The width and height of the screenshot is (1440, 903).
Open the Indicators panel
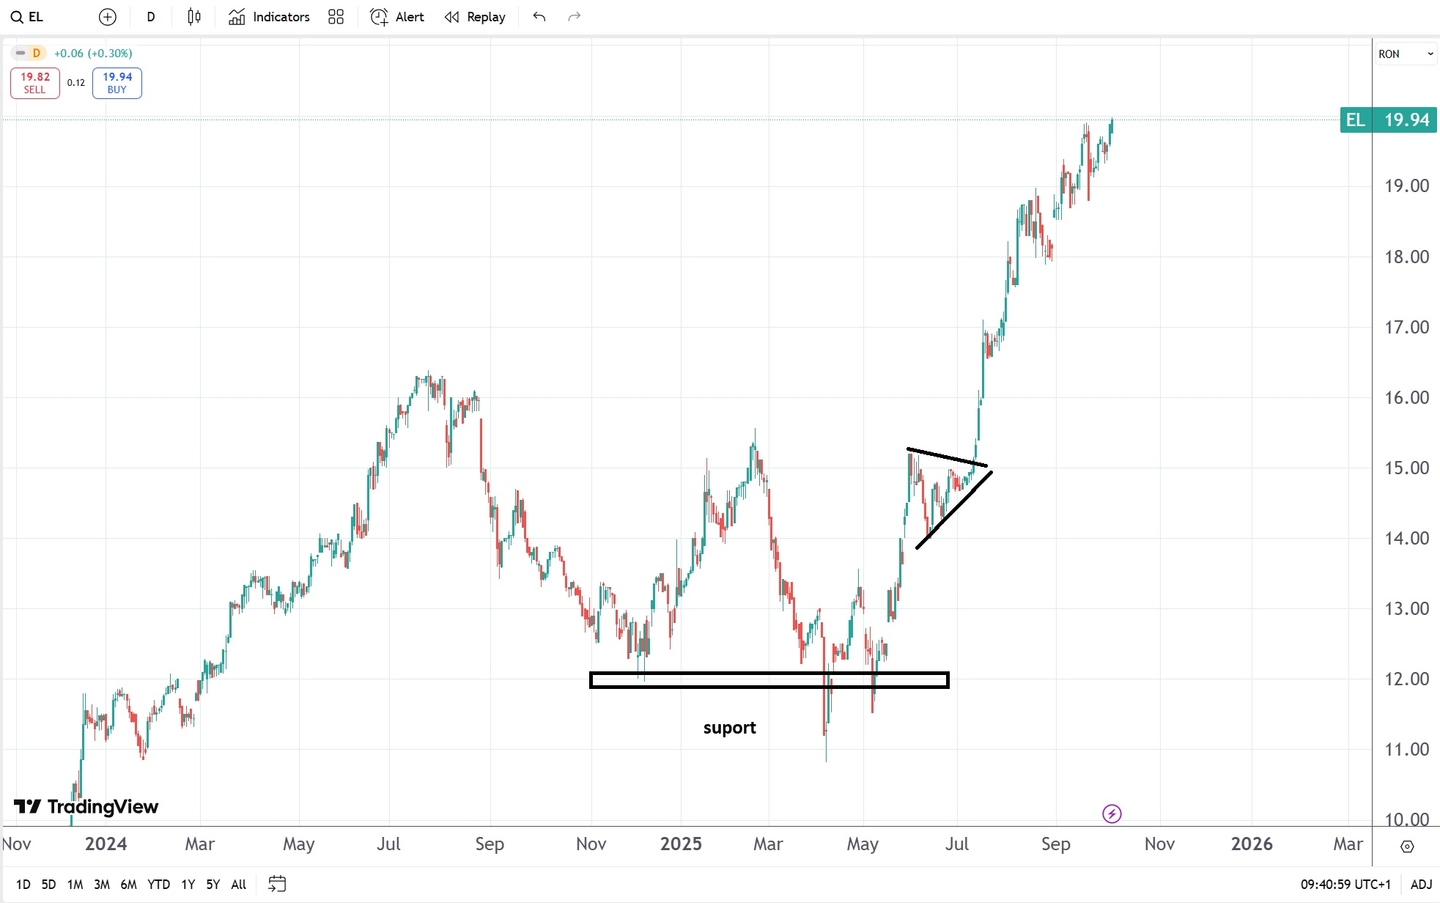click(x=269, y=17)
